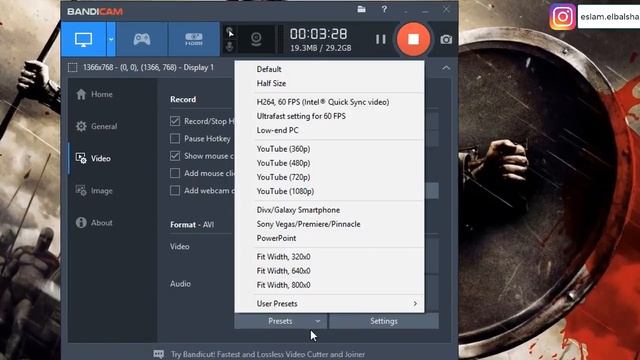The width and height of the screenshot is (640, 360).
Task: Click the Presets dropdown button
Action: 280,321
